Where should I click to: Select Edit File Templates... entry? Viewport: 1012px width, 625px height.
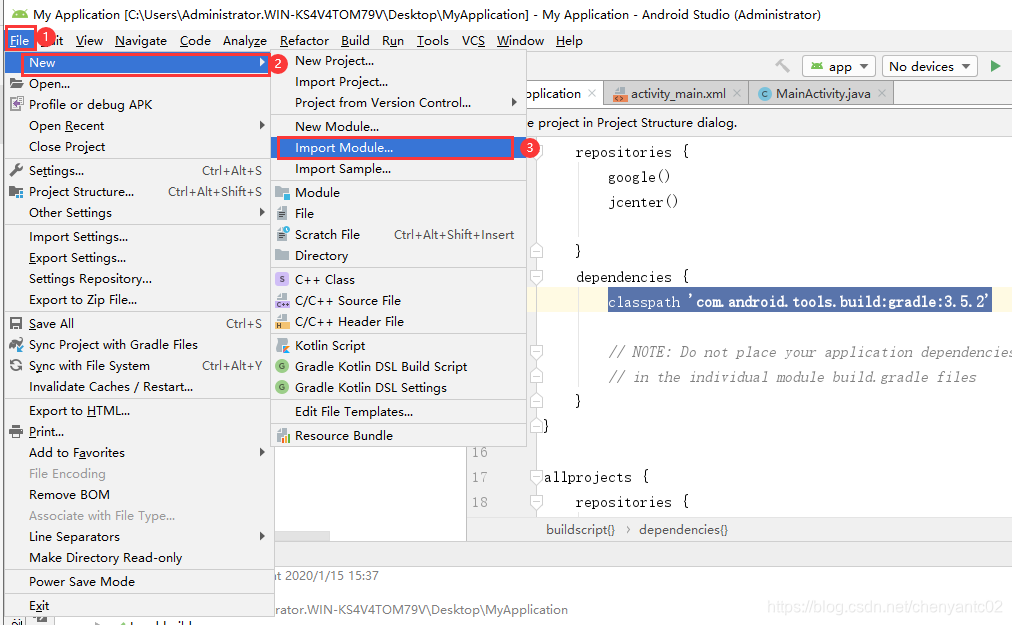[399, 411]
